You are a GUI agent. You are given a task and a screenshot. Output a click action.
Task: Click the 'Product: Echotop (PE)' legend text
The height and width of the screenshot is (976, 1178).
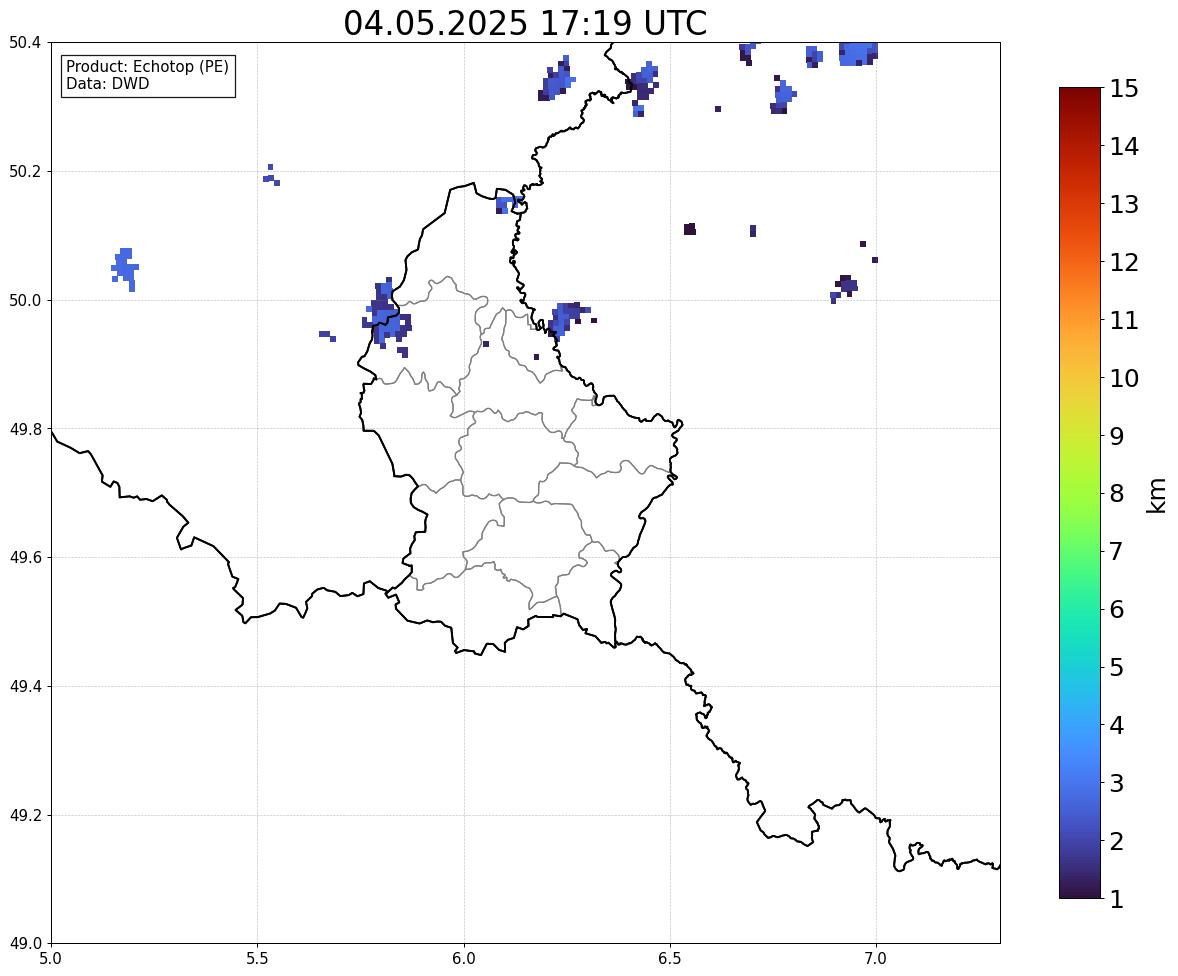147,66
